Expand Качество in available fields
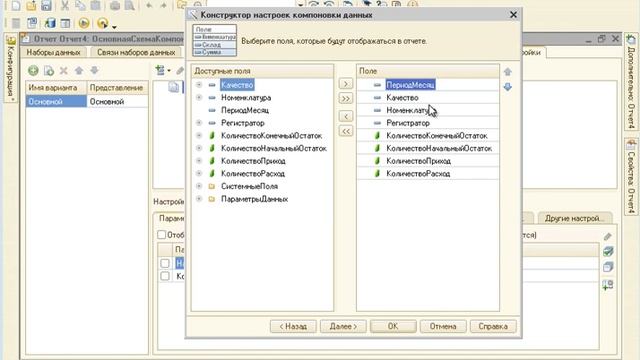640x360 pixels. pyautogui.click(x=199, y=85)
